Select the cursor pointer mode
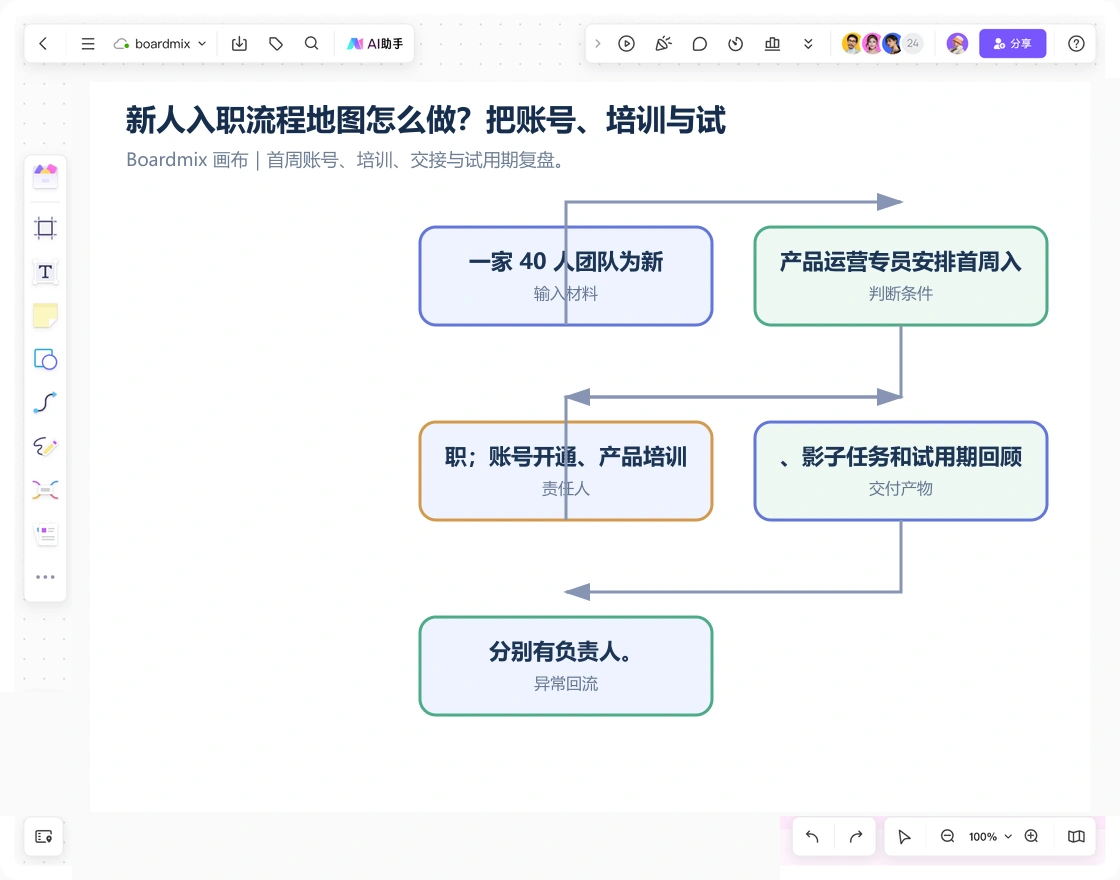The image size is (1120, 880). (x=904, y=836)
